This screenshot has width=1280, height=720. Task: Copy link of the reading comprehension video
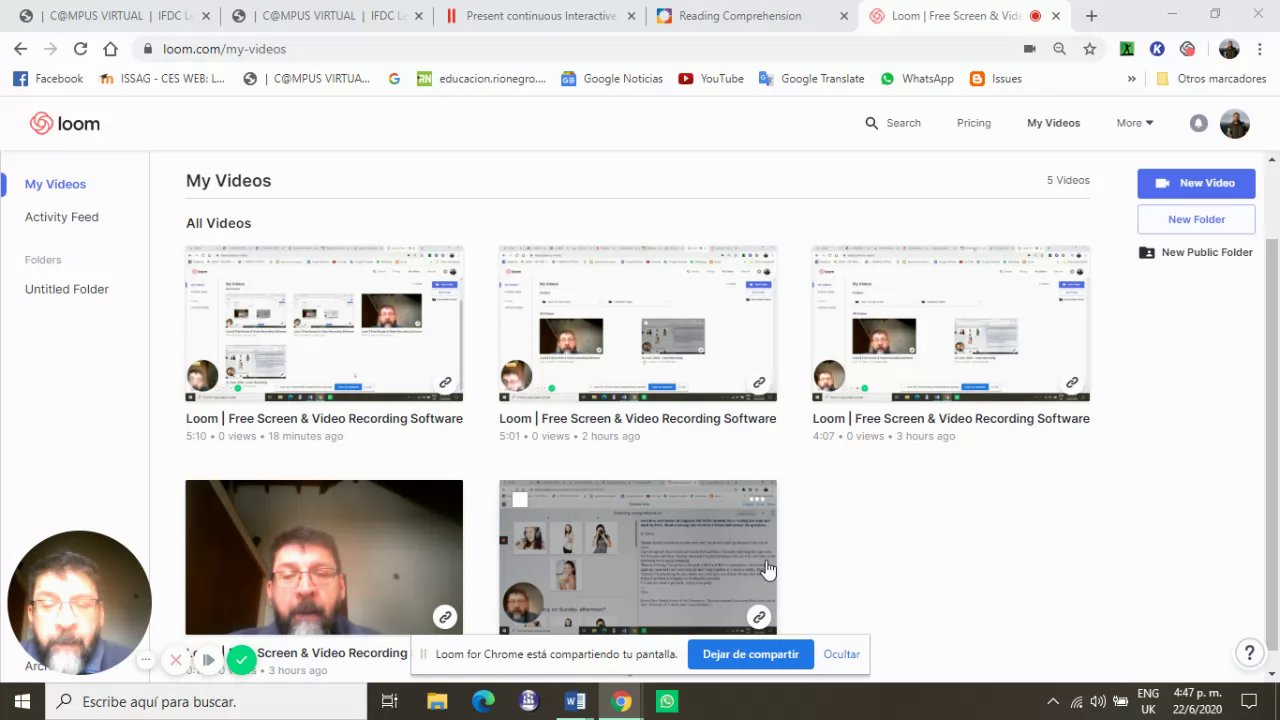pos(759,617)
